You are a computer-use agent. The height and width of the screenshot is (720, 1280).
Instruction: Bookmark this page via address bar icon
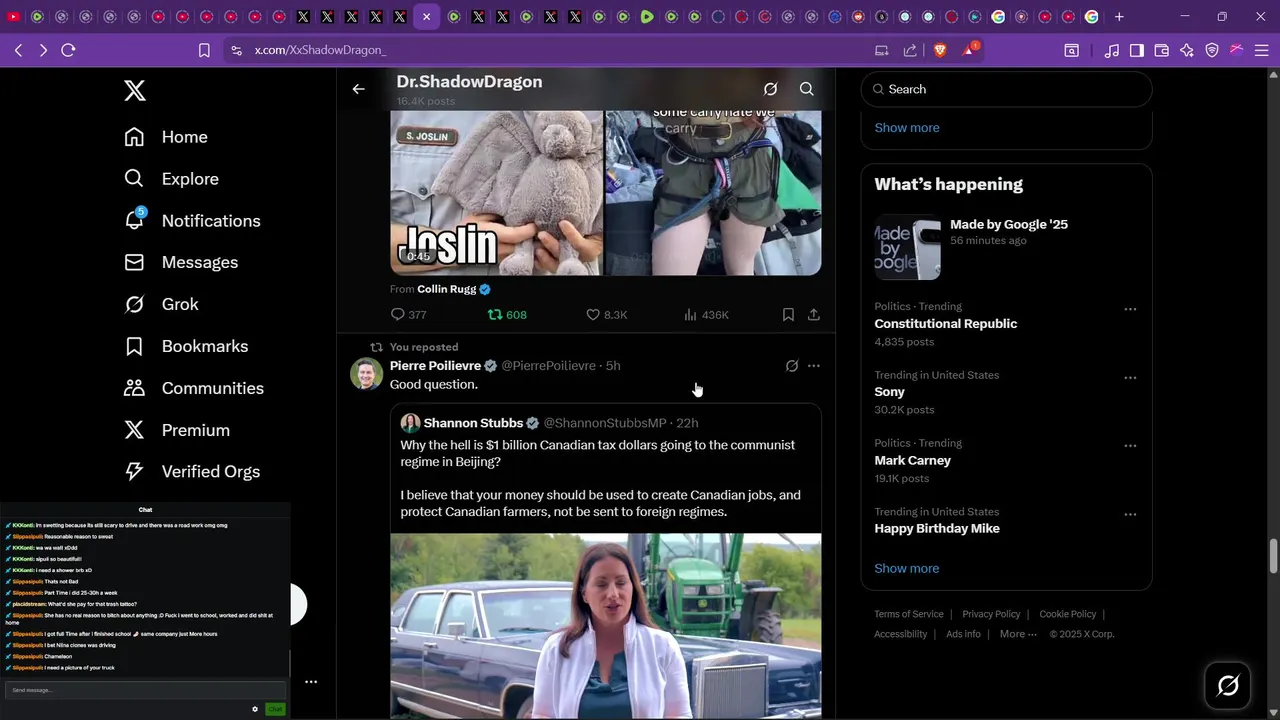[204, 50]
